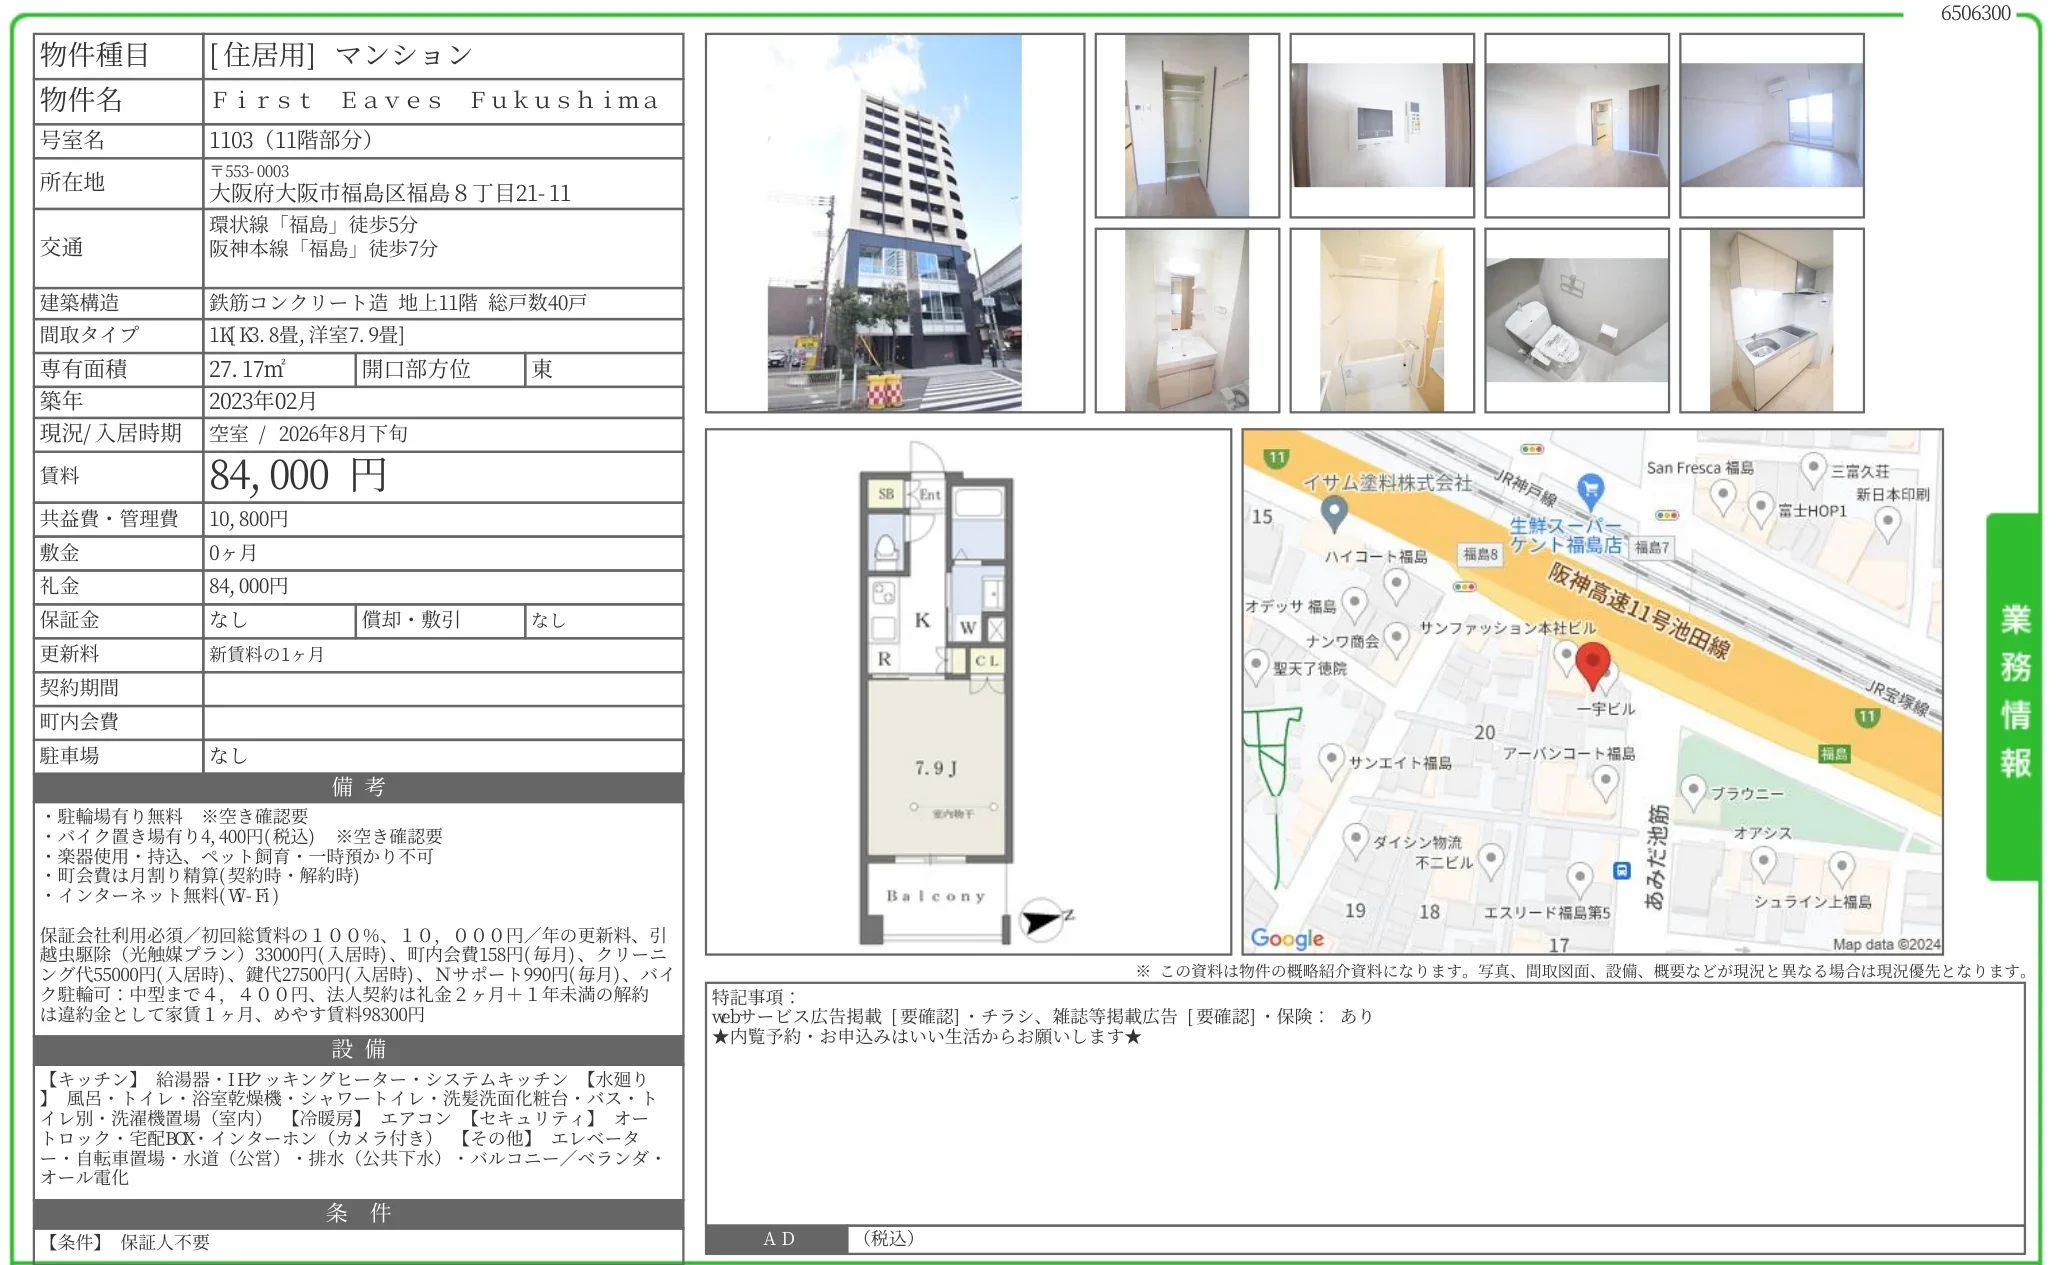This screenshot has width=2056, height=1265.
Task: Click the traffic light icon above the 福島7 label
Action: tap(1667, 515)
